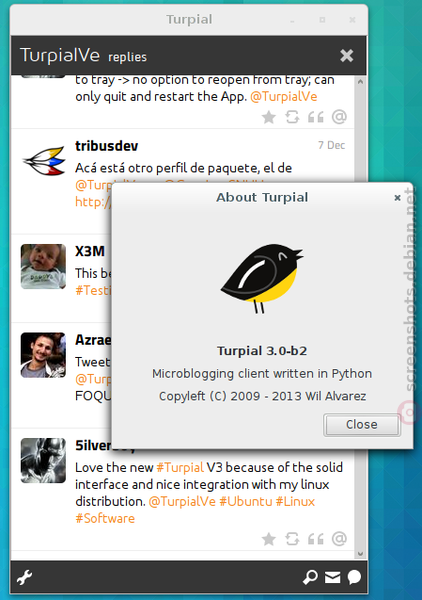Image resolution: width=422 pixels, height=600 pixels.
Task: Close About Turpial dialog with X
Action: coord(398,198)
